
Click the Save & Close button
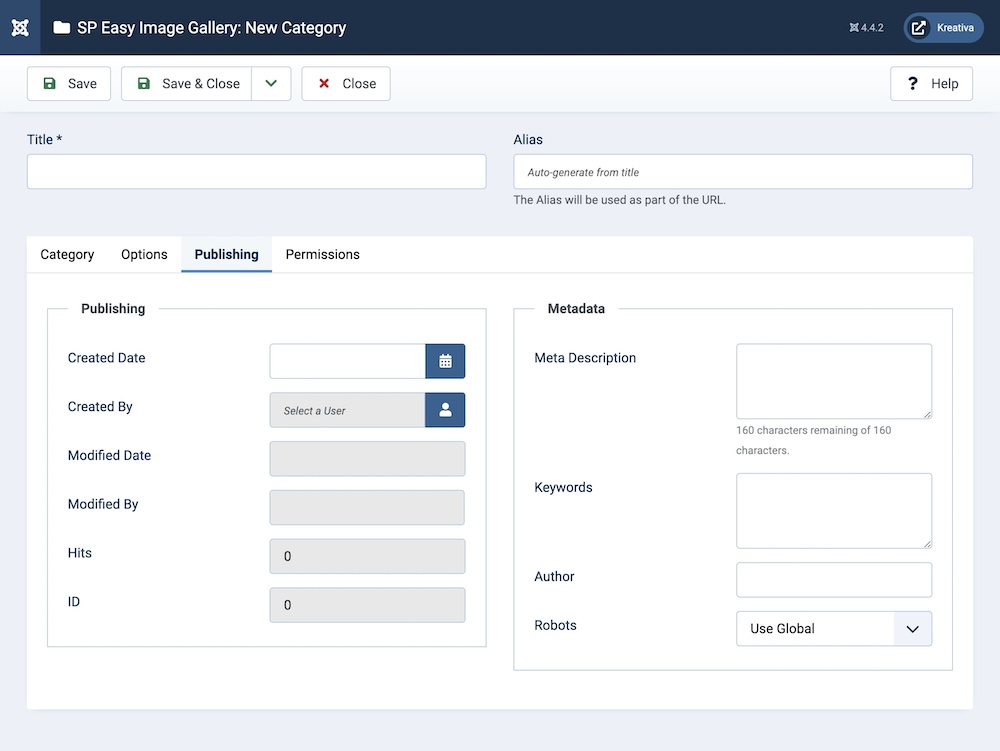187,84
